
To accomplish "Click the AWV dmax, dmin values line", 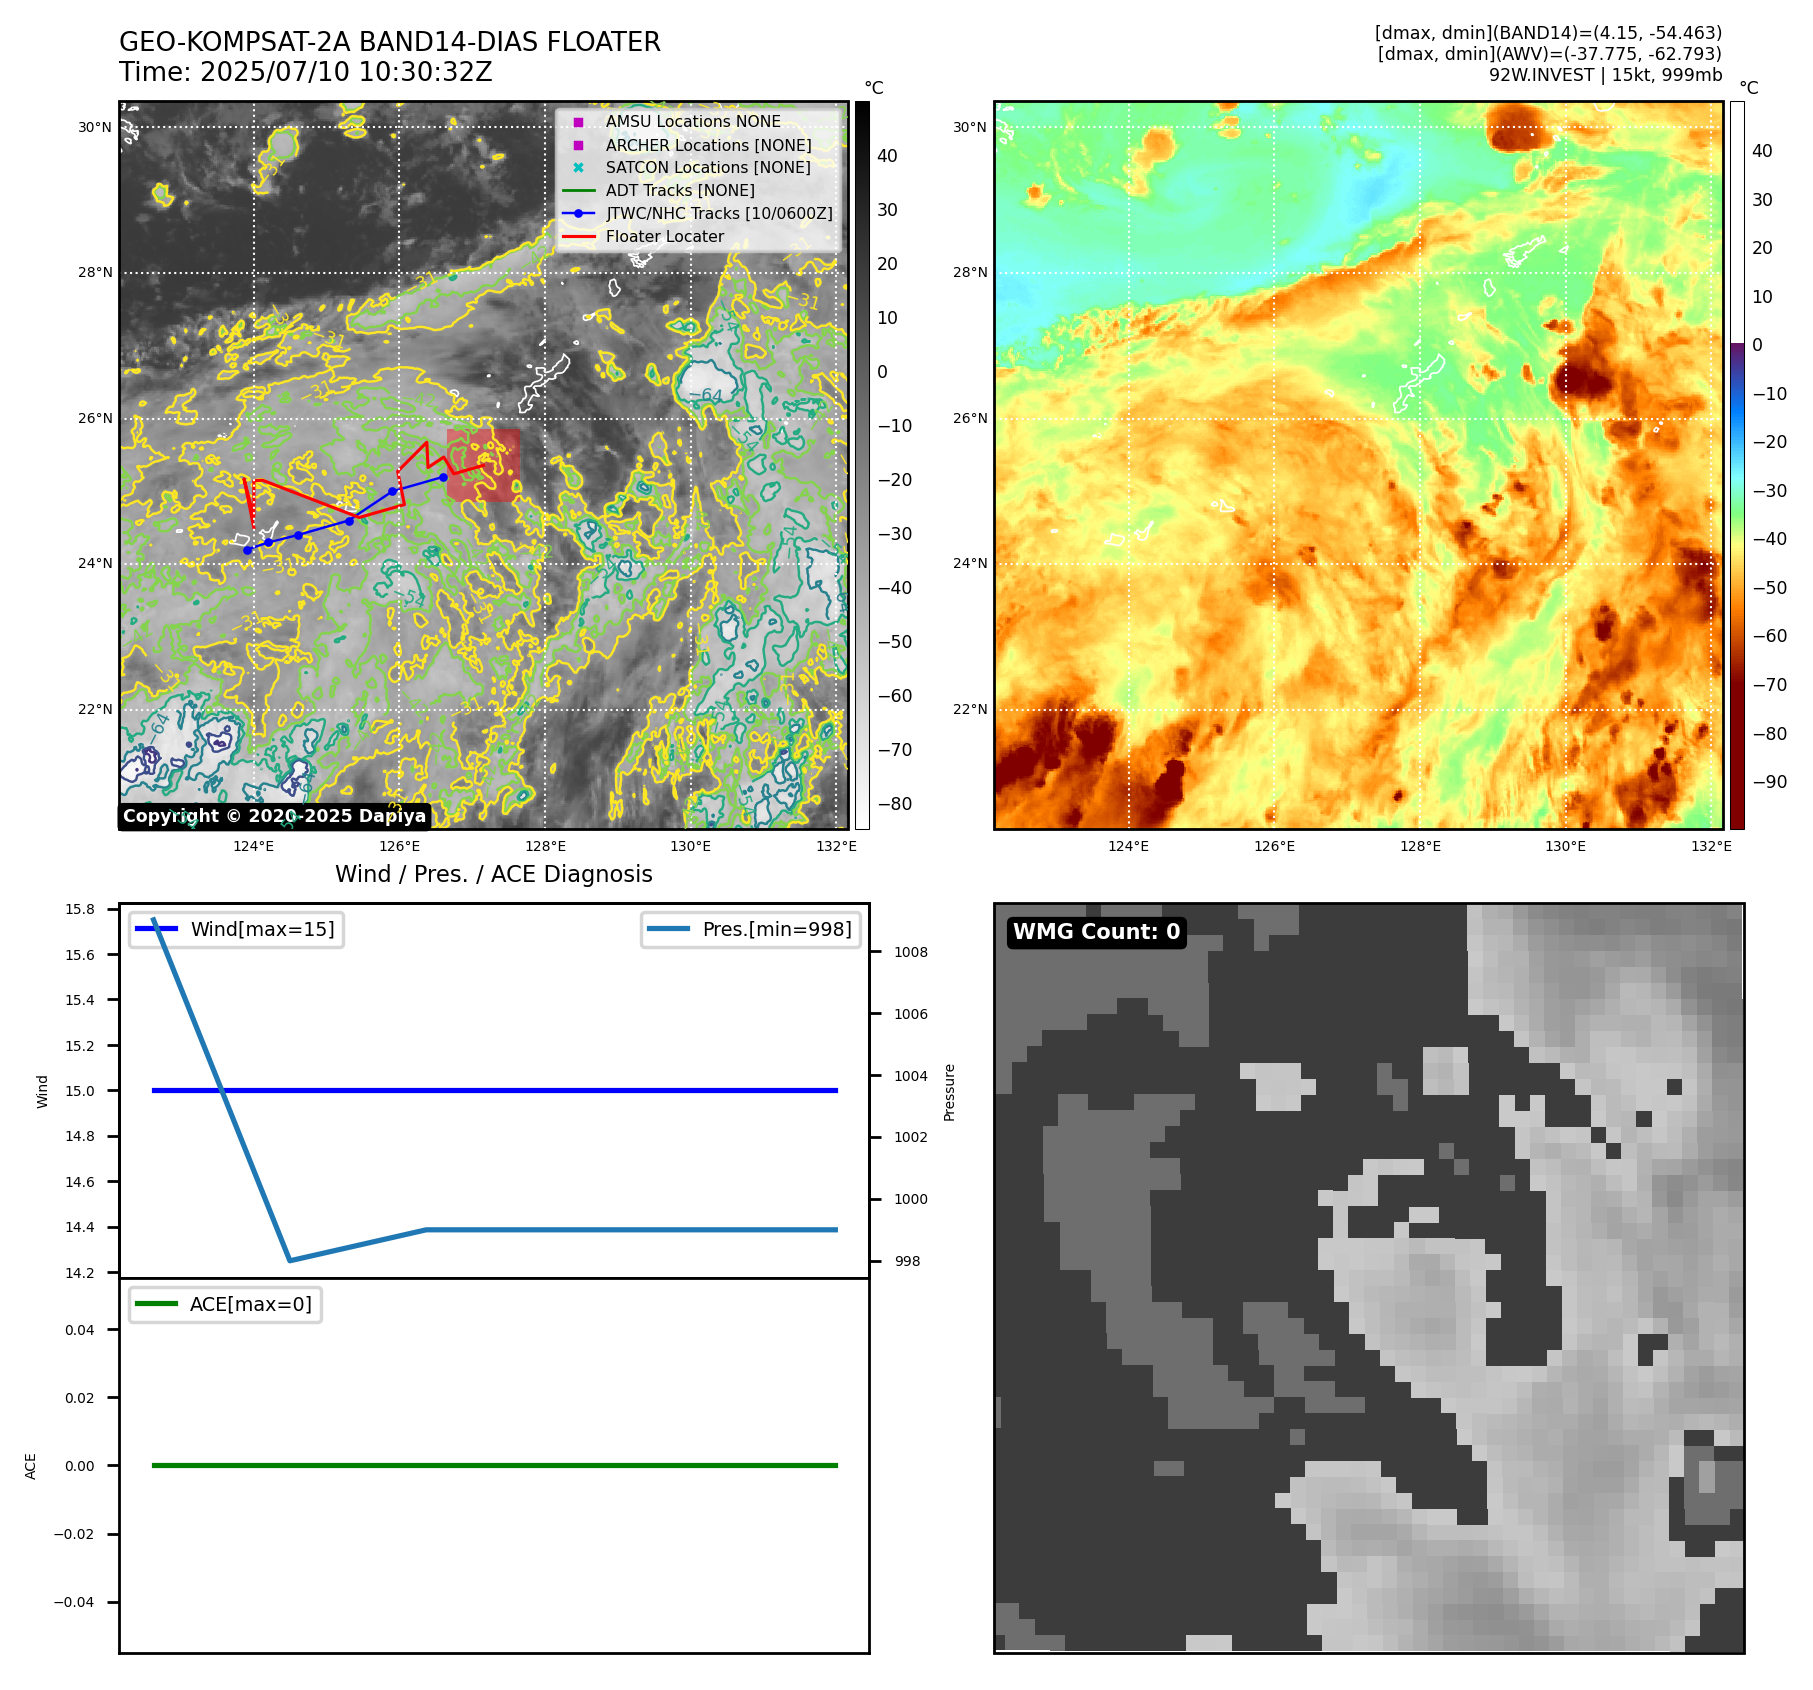I will point(1550,54).
